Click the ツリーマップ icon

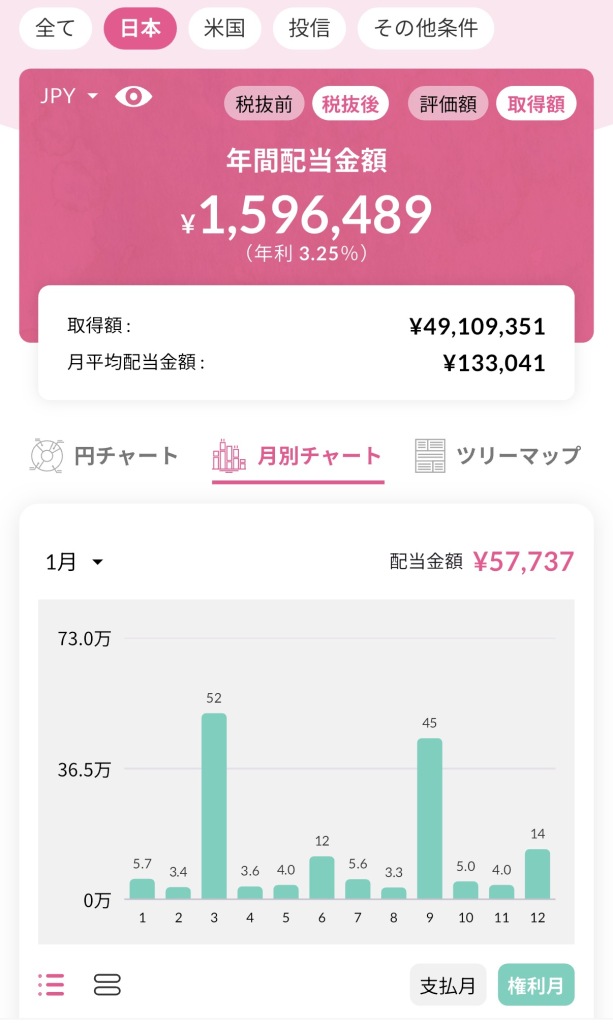tap(430, 456)
